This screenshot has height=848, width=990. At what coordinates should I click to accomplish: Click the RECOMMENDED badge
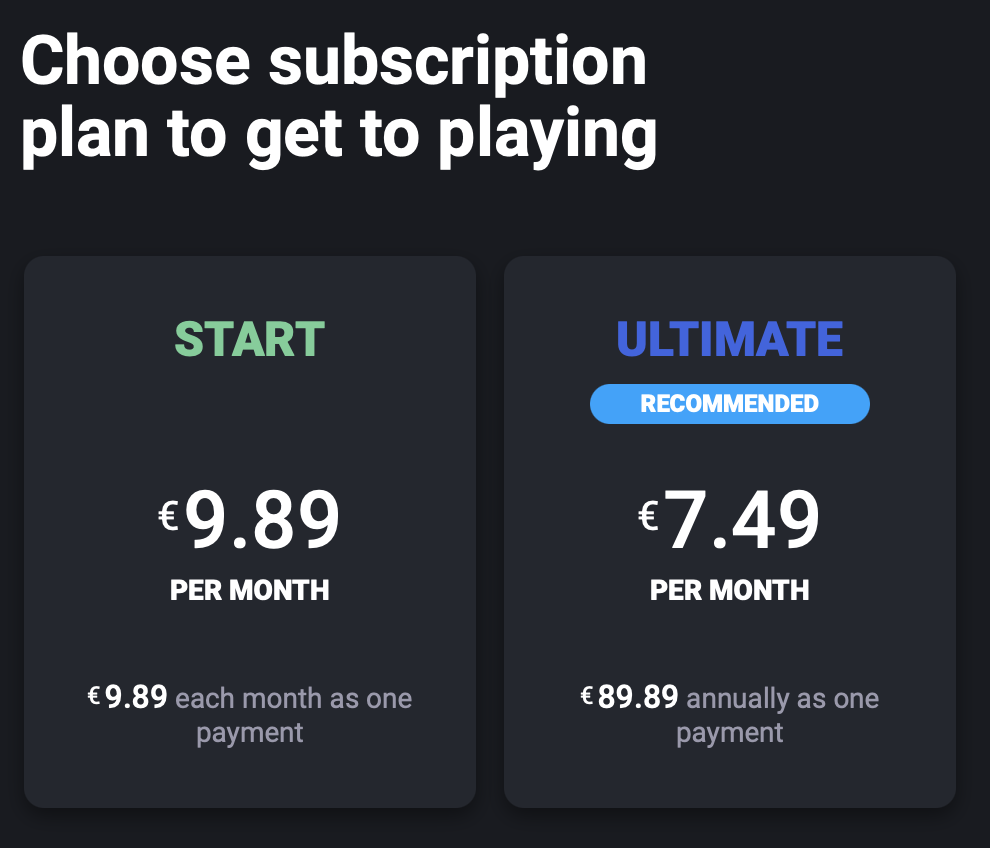point(730,403)
